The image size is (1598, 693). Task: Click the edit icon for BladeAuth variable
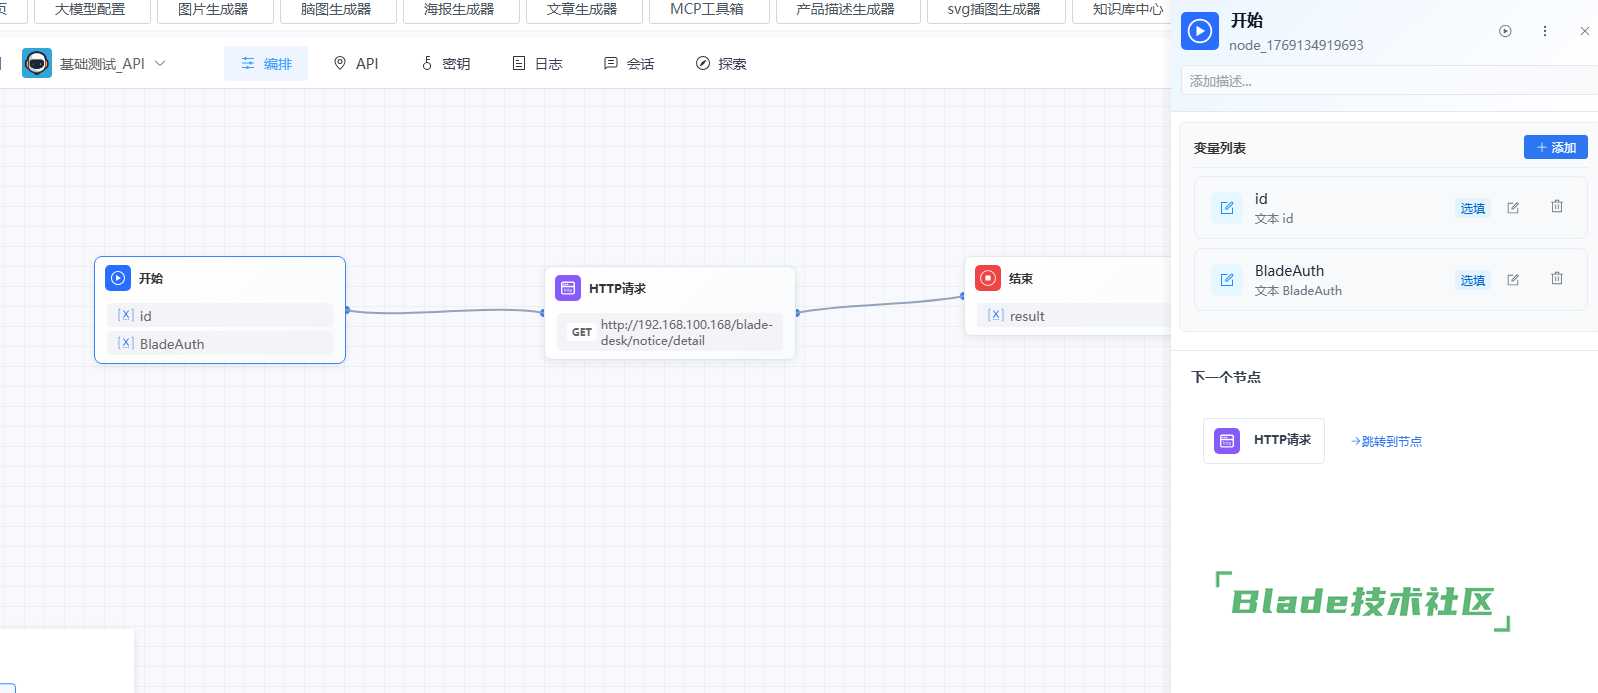[1513, 280]
